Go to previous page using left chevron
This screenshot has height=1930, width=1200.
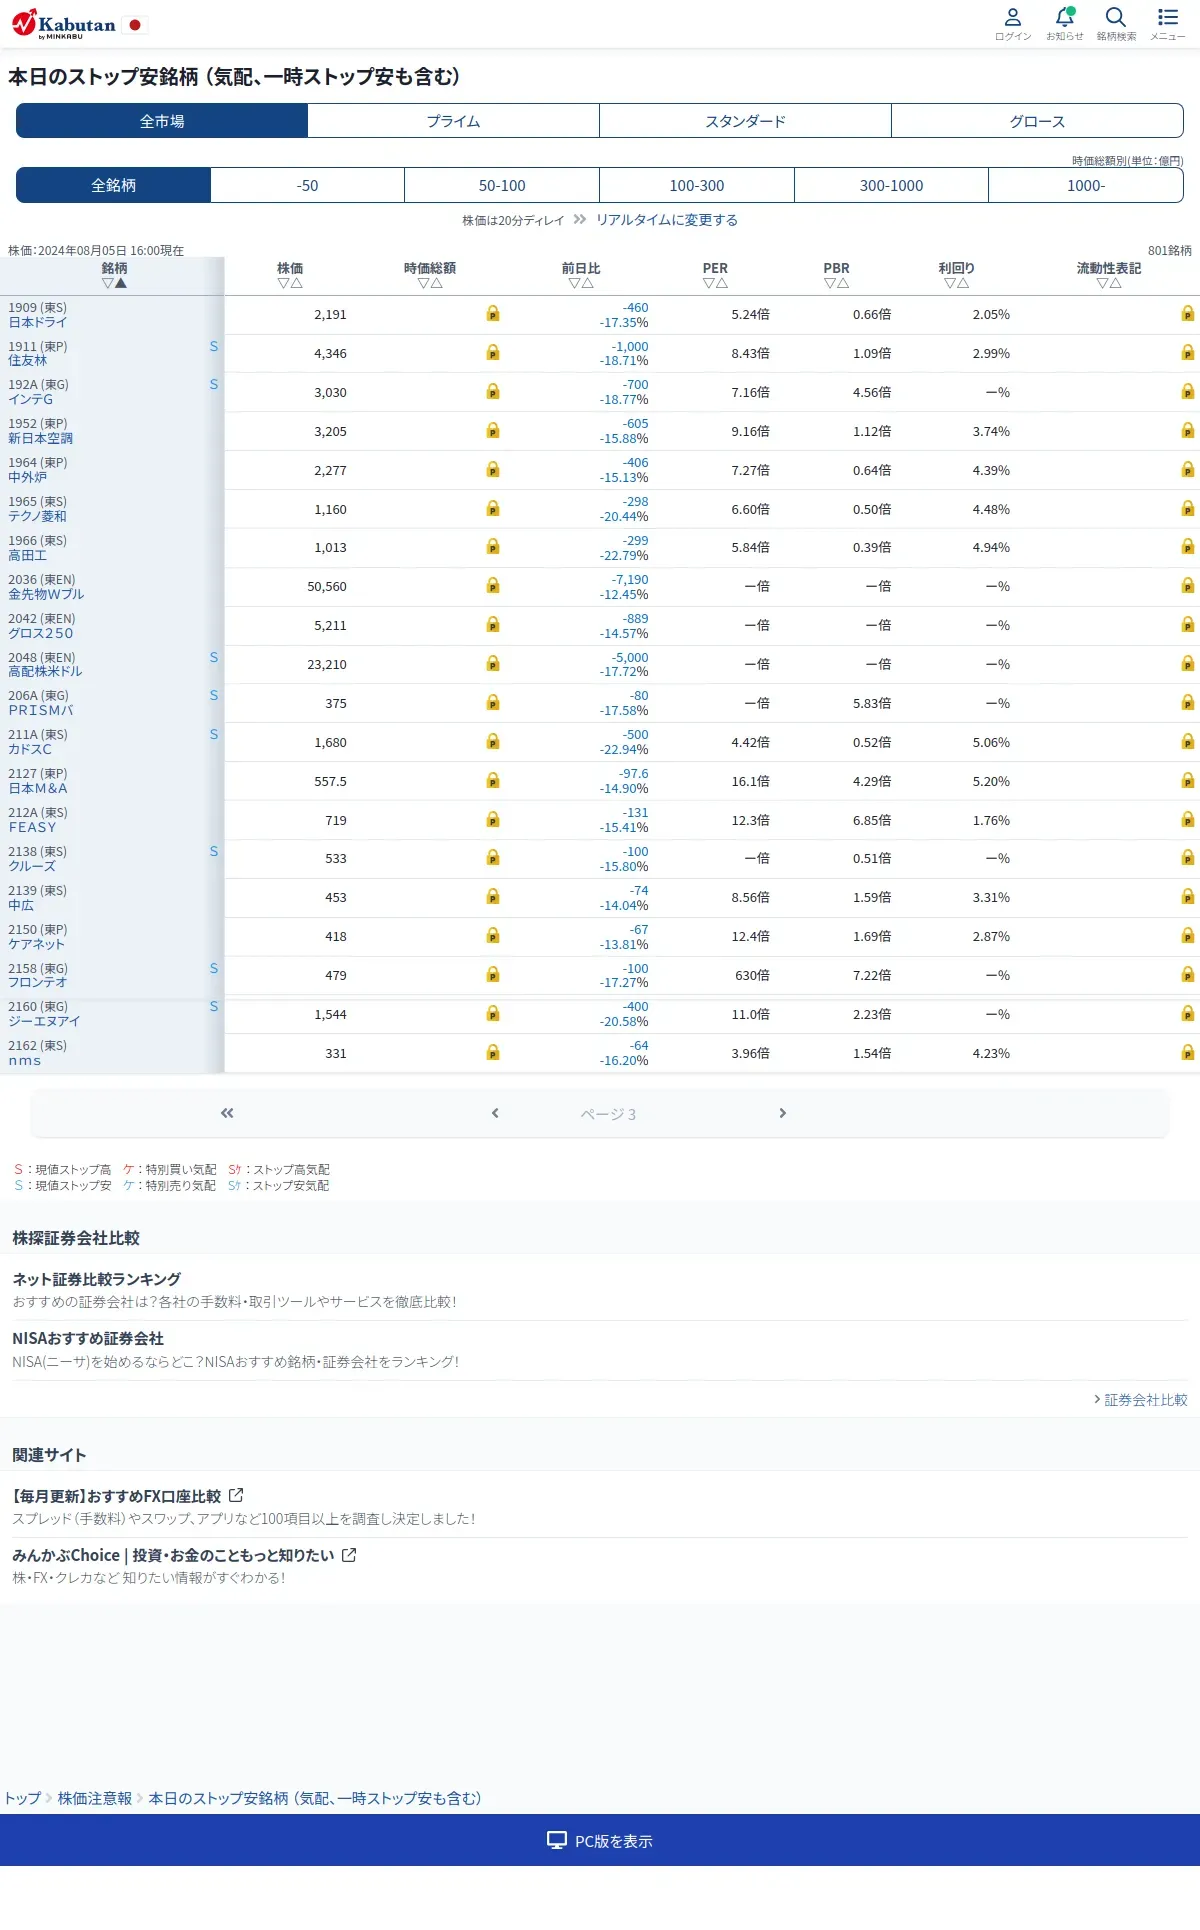point(495,1113)
